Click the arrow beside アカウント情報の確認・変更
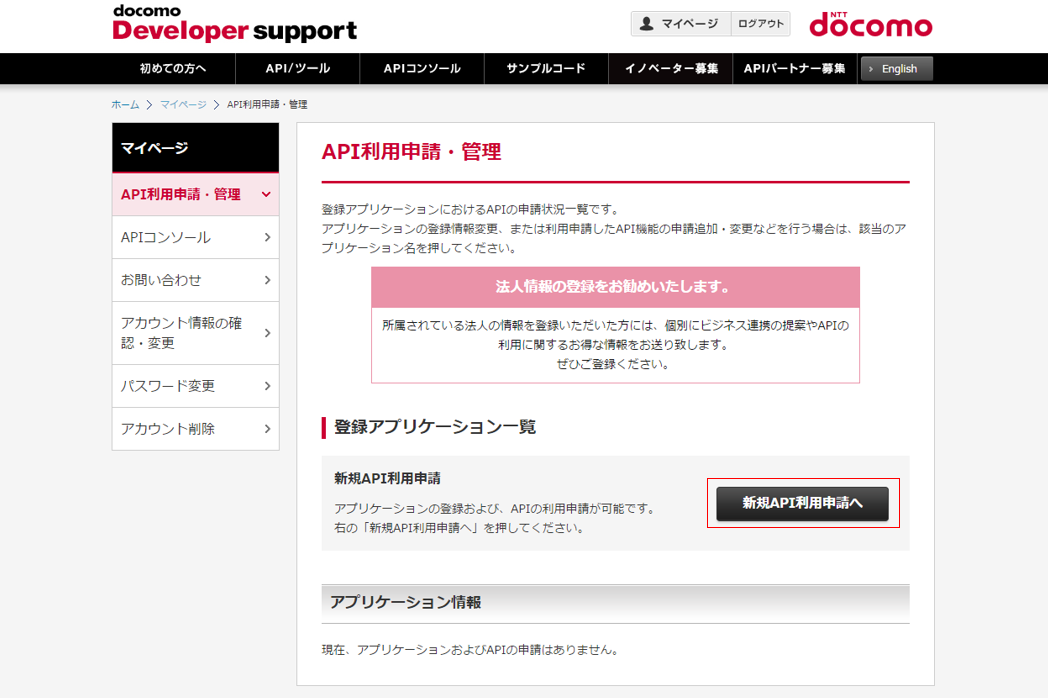Screen dimensions: 1048x698 coord(267,333)
